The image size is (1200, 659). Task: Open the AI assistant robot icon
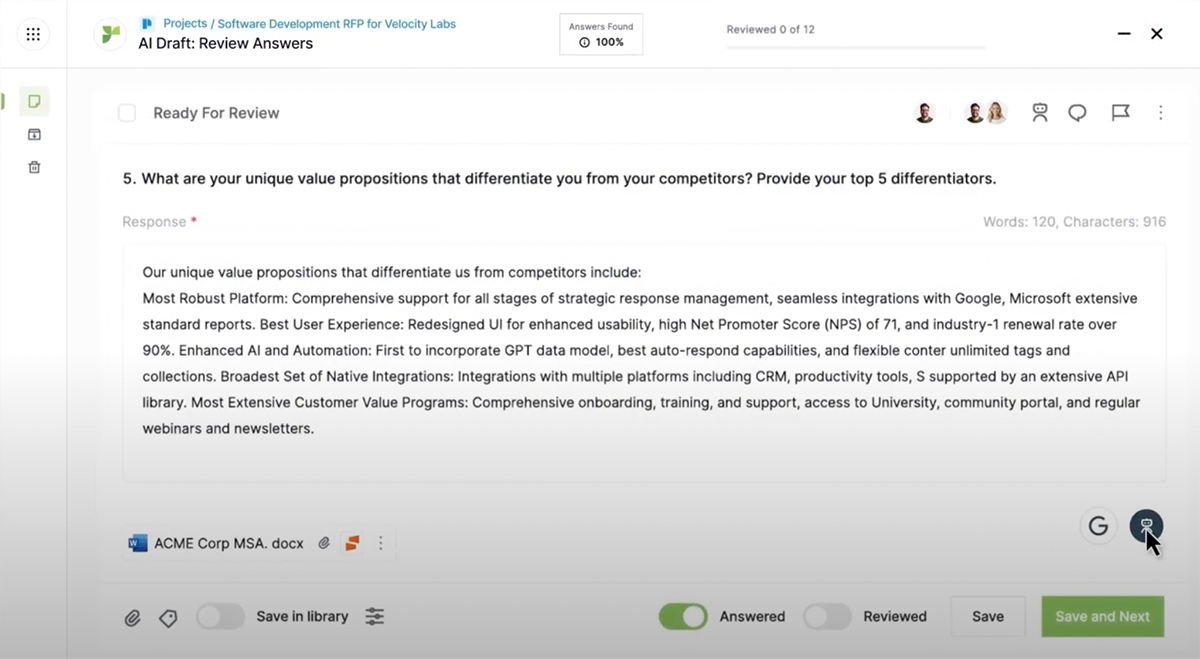[1040, 112]
